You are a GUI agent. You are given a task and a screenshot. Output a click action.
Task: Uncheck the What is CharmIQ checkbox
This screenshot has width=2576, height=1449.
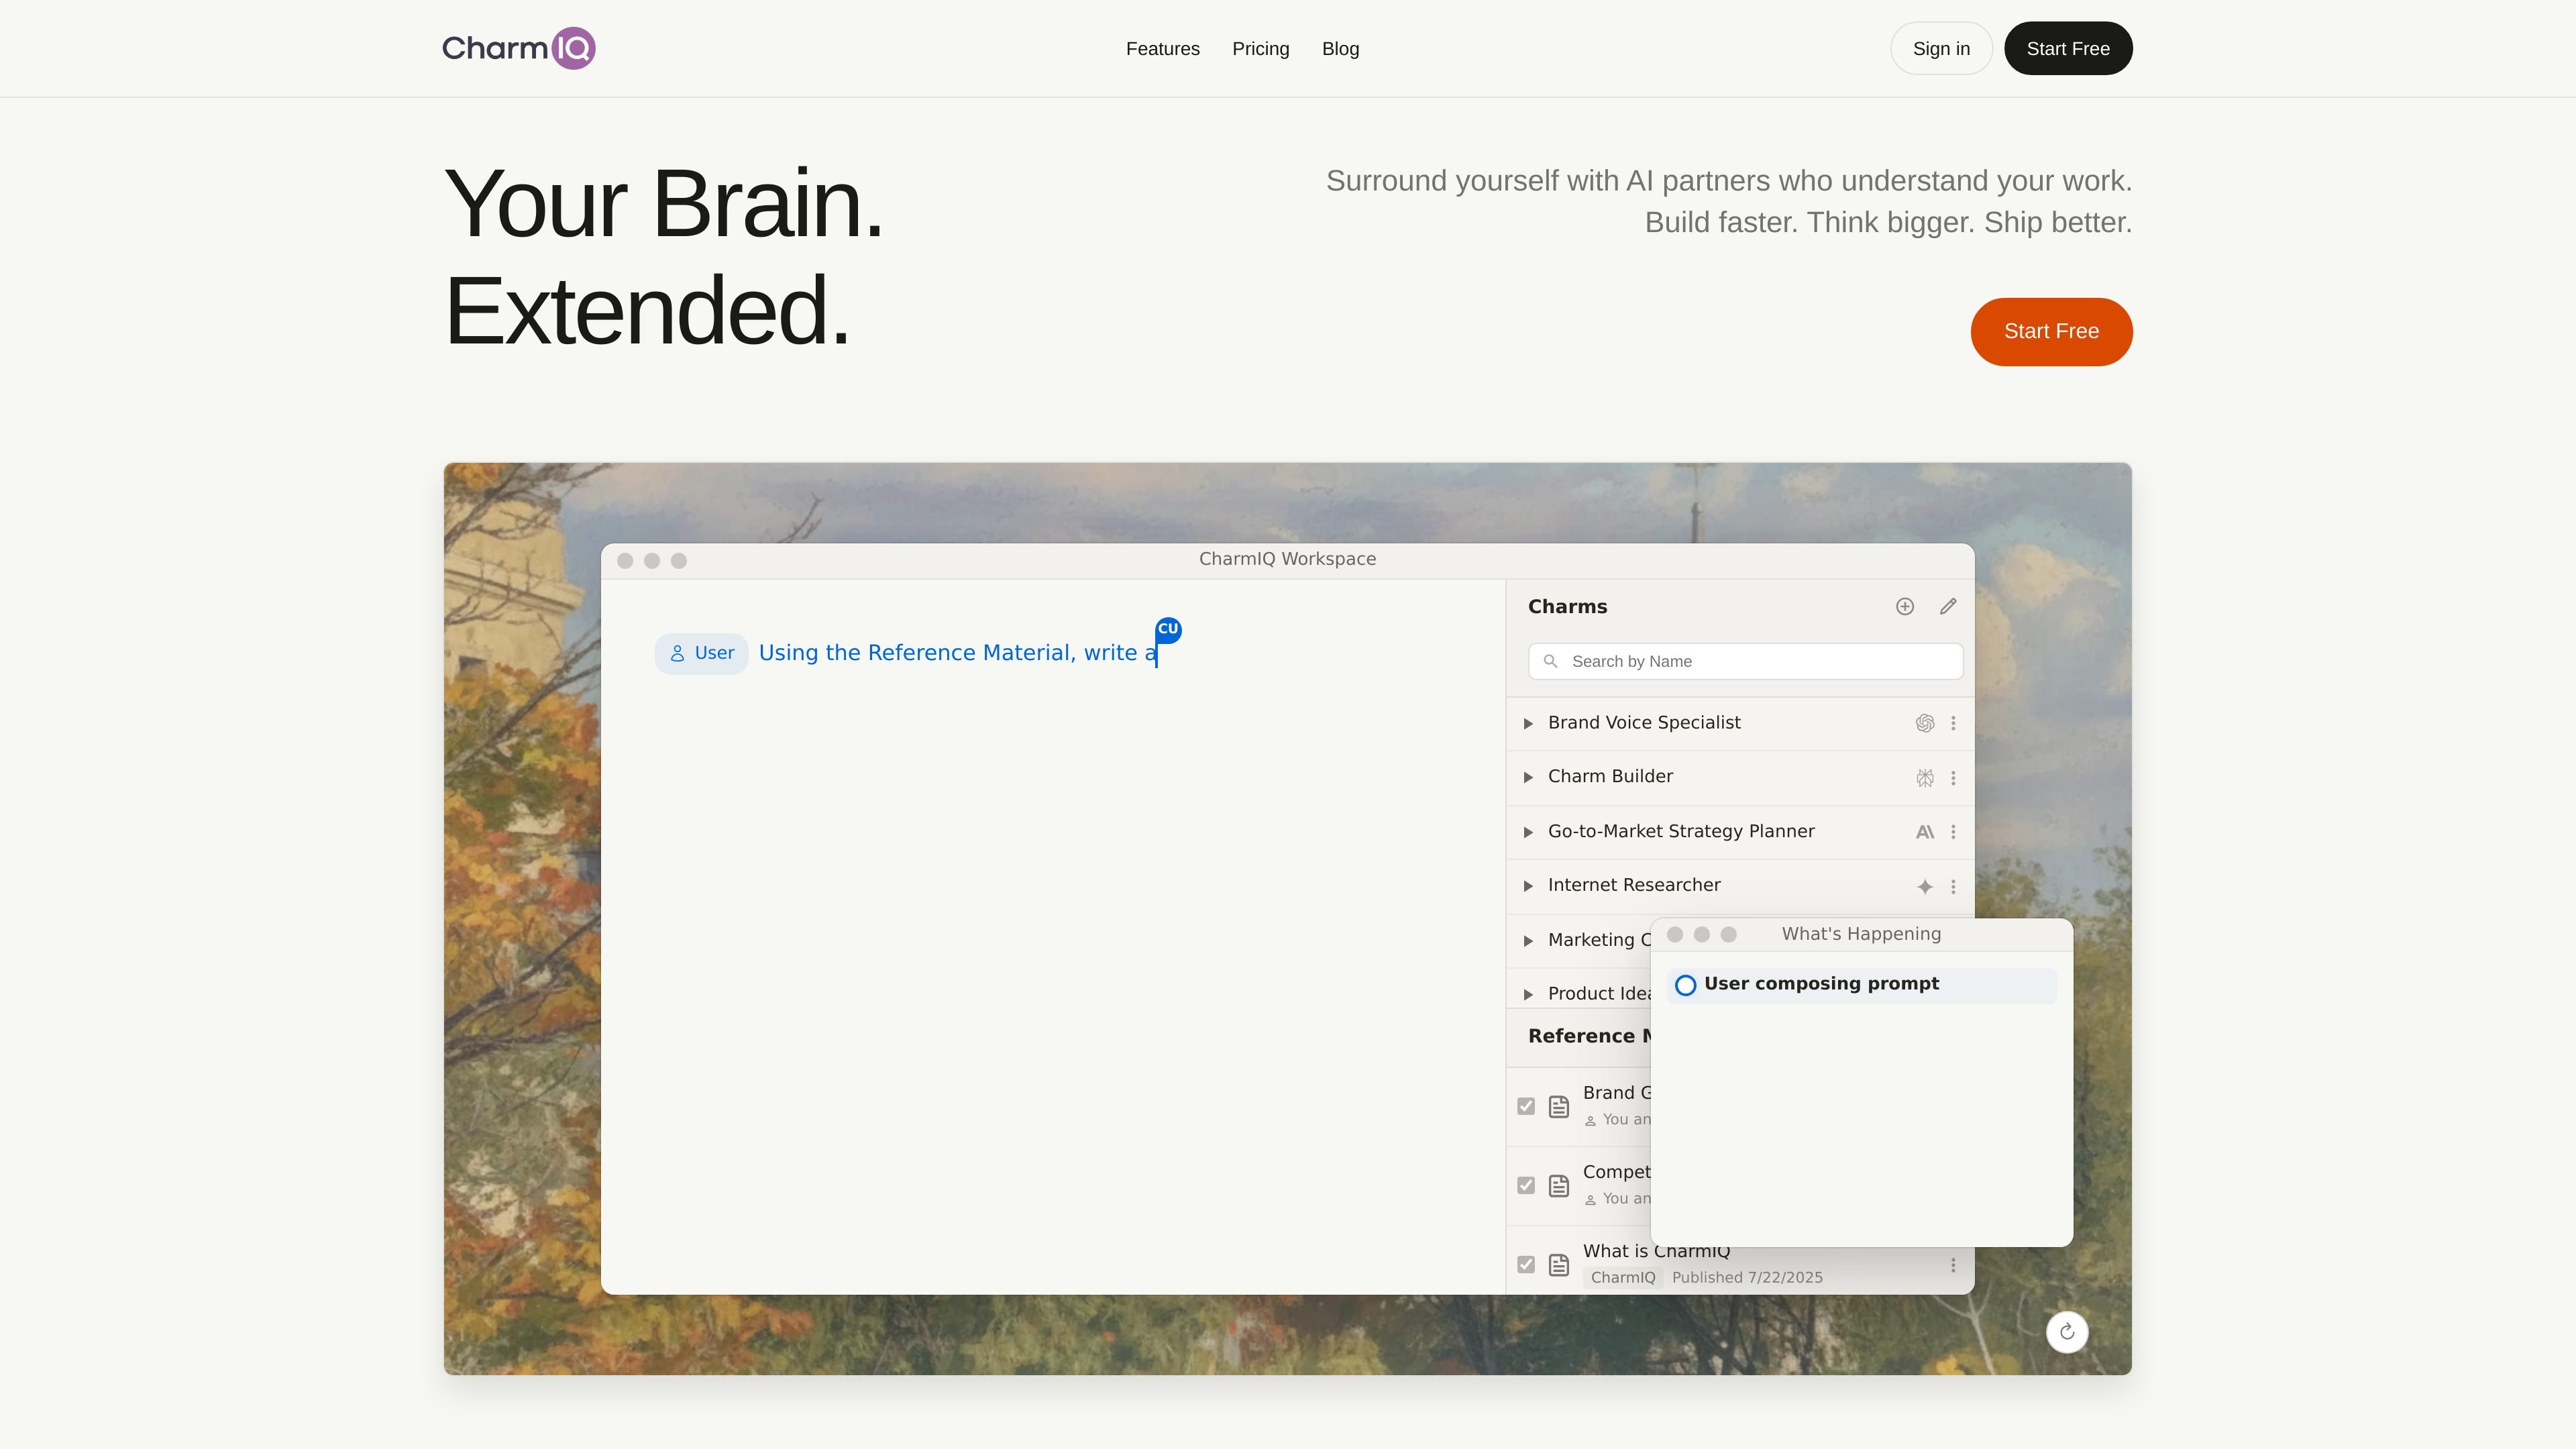pos(1526,1265)
